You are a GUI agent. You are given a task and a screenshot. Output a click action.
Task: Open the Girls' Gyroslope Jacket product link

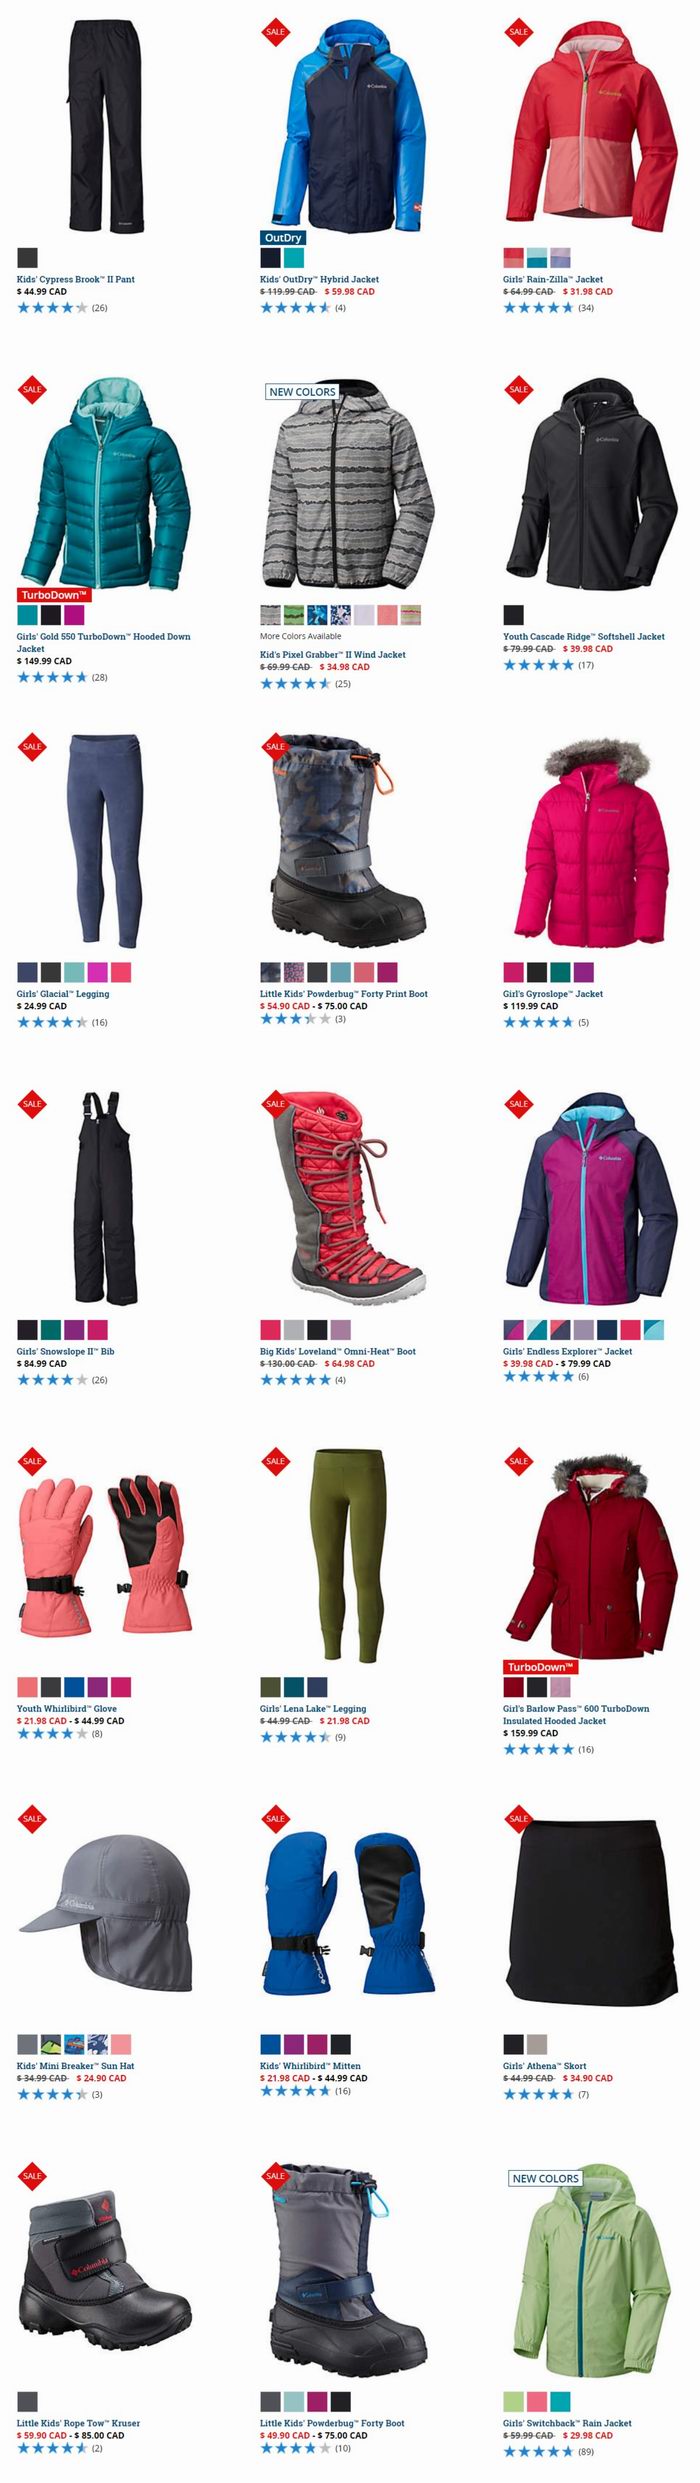(x=553, y=994)
